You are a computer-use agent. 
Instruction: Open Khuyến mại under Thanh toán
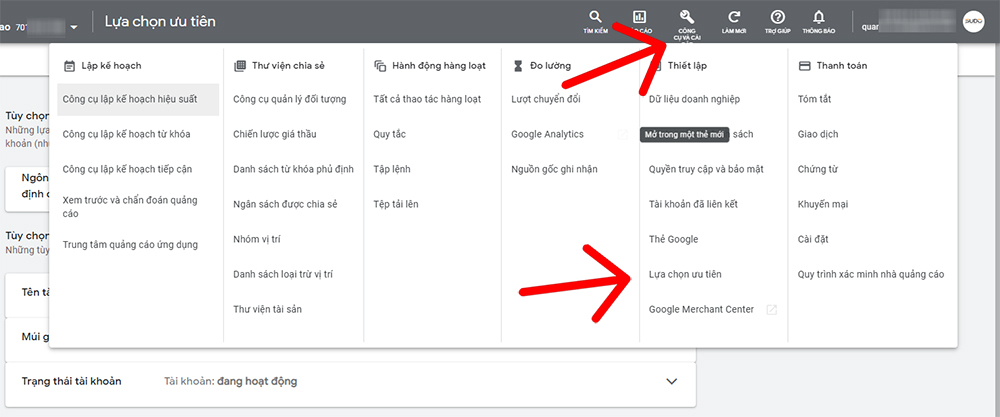click(x=823, y=204)
